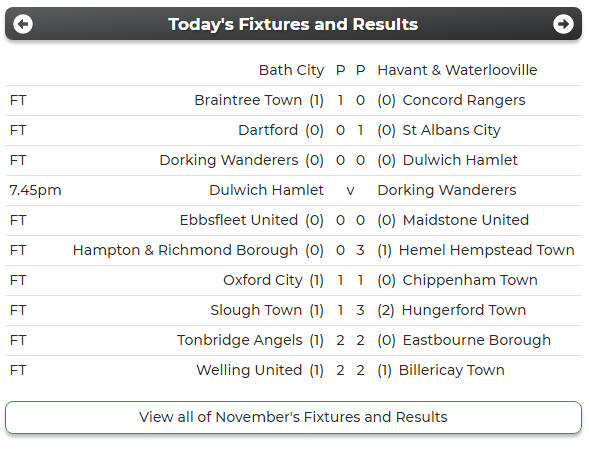589x449 pixels.
Task: Open Bath City team link
Action: (291, 70)
